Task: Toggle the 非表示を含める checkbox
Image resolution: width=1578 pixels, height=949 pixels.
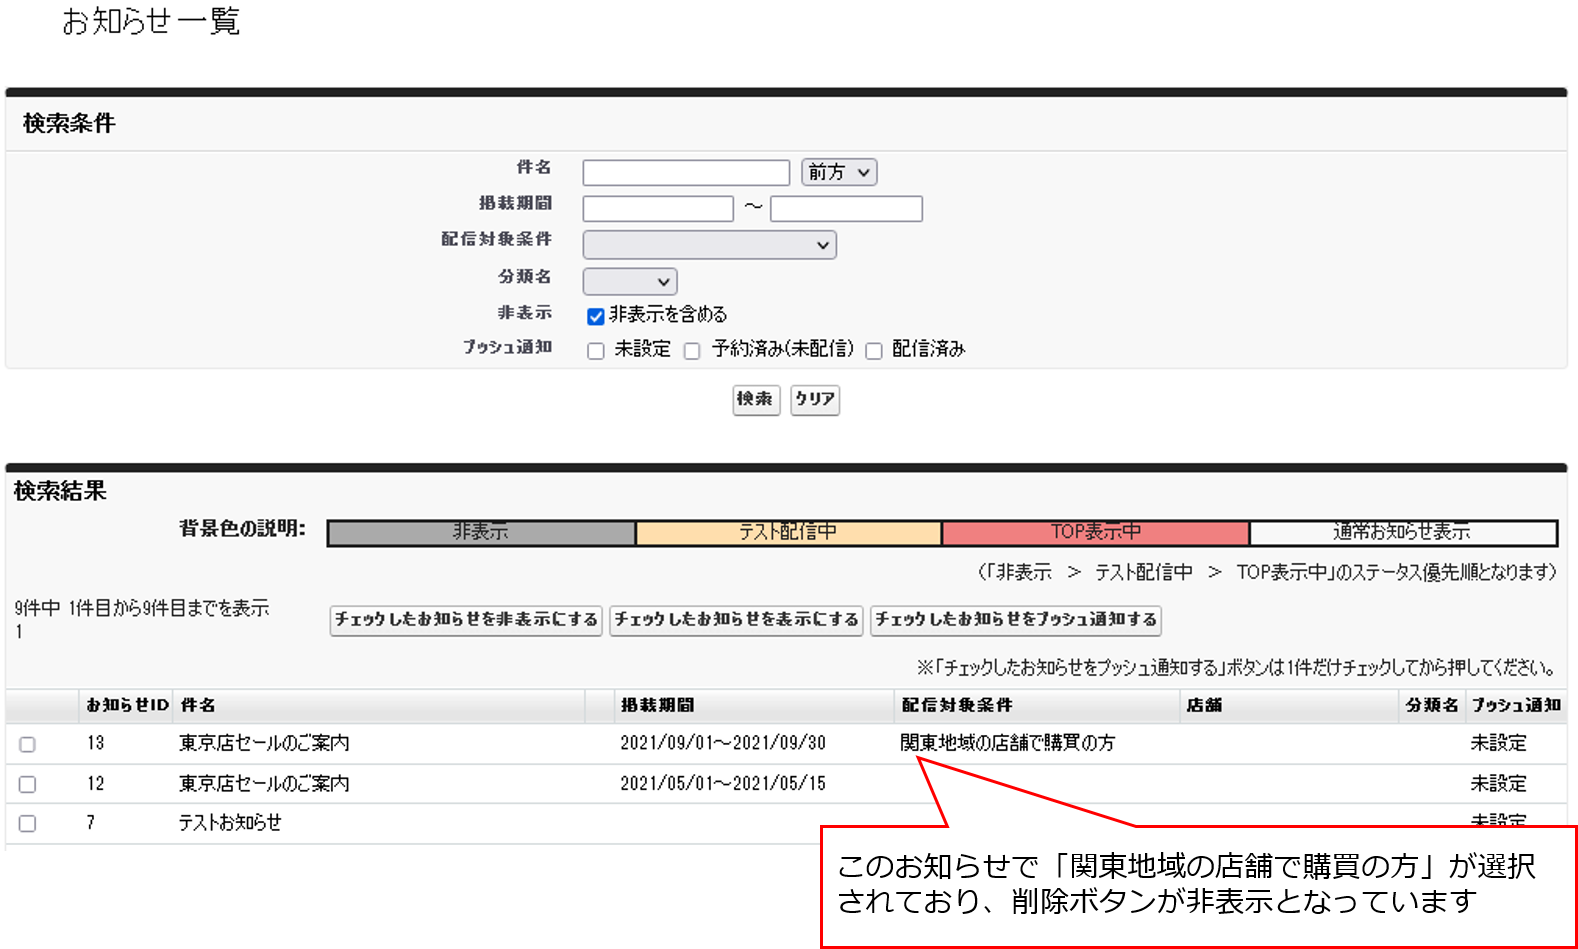Action: pos(596,316)
